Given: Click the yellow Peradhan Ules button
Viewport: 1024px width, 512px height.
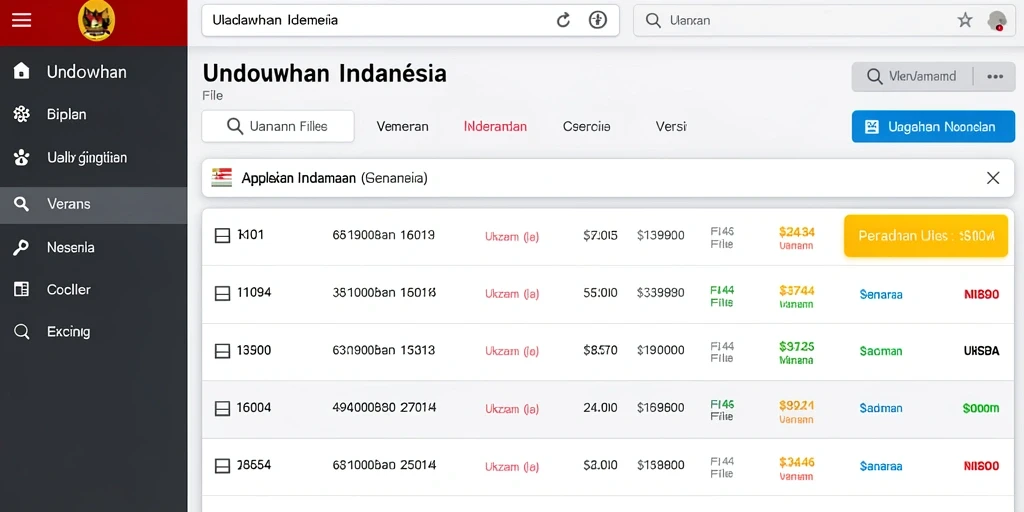Looking at the screenshot, I should 925,236.
